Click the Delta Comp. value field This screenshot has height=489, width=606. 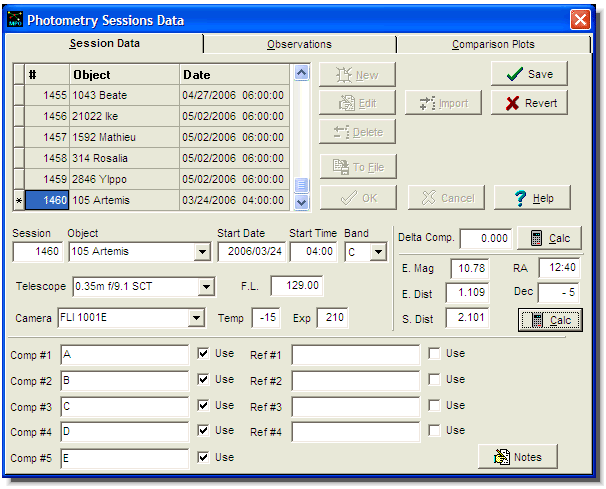coord(486,238)
